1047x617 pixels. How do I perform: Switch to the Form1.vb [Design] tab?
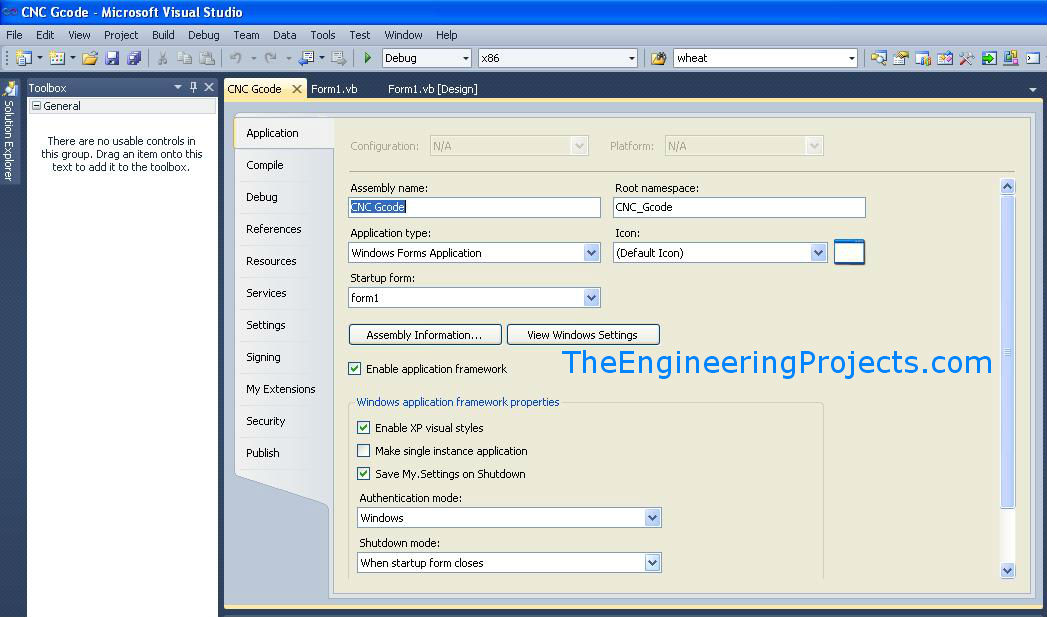[x=432, y=88]
